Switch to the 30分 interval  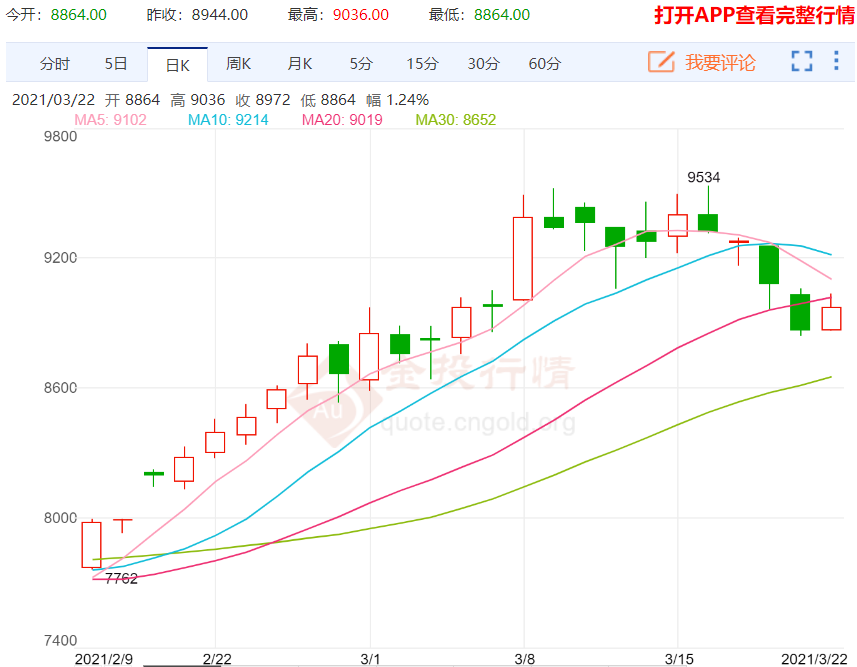[x=483, y=64]
